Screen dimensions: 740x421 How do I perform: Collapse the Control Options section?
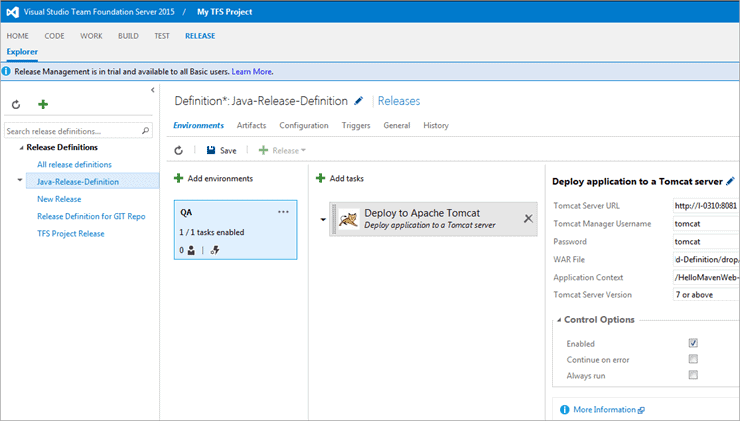pos(557,320)
